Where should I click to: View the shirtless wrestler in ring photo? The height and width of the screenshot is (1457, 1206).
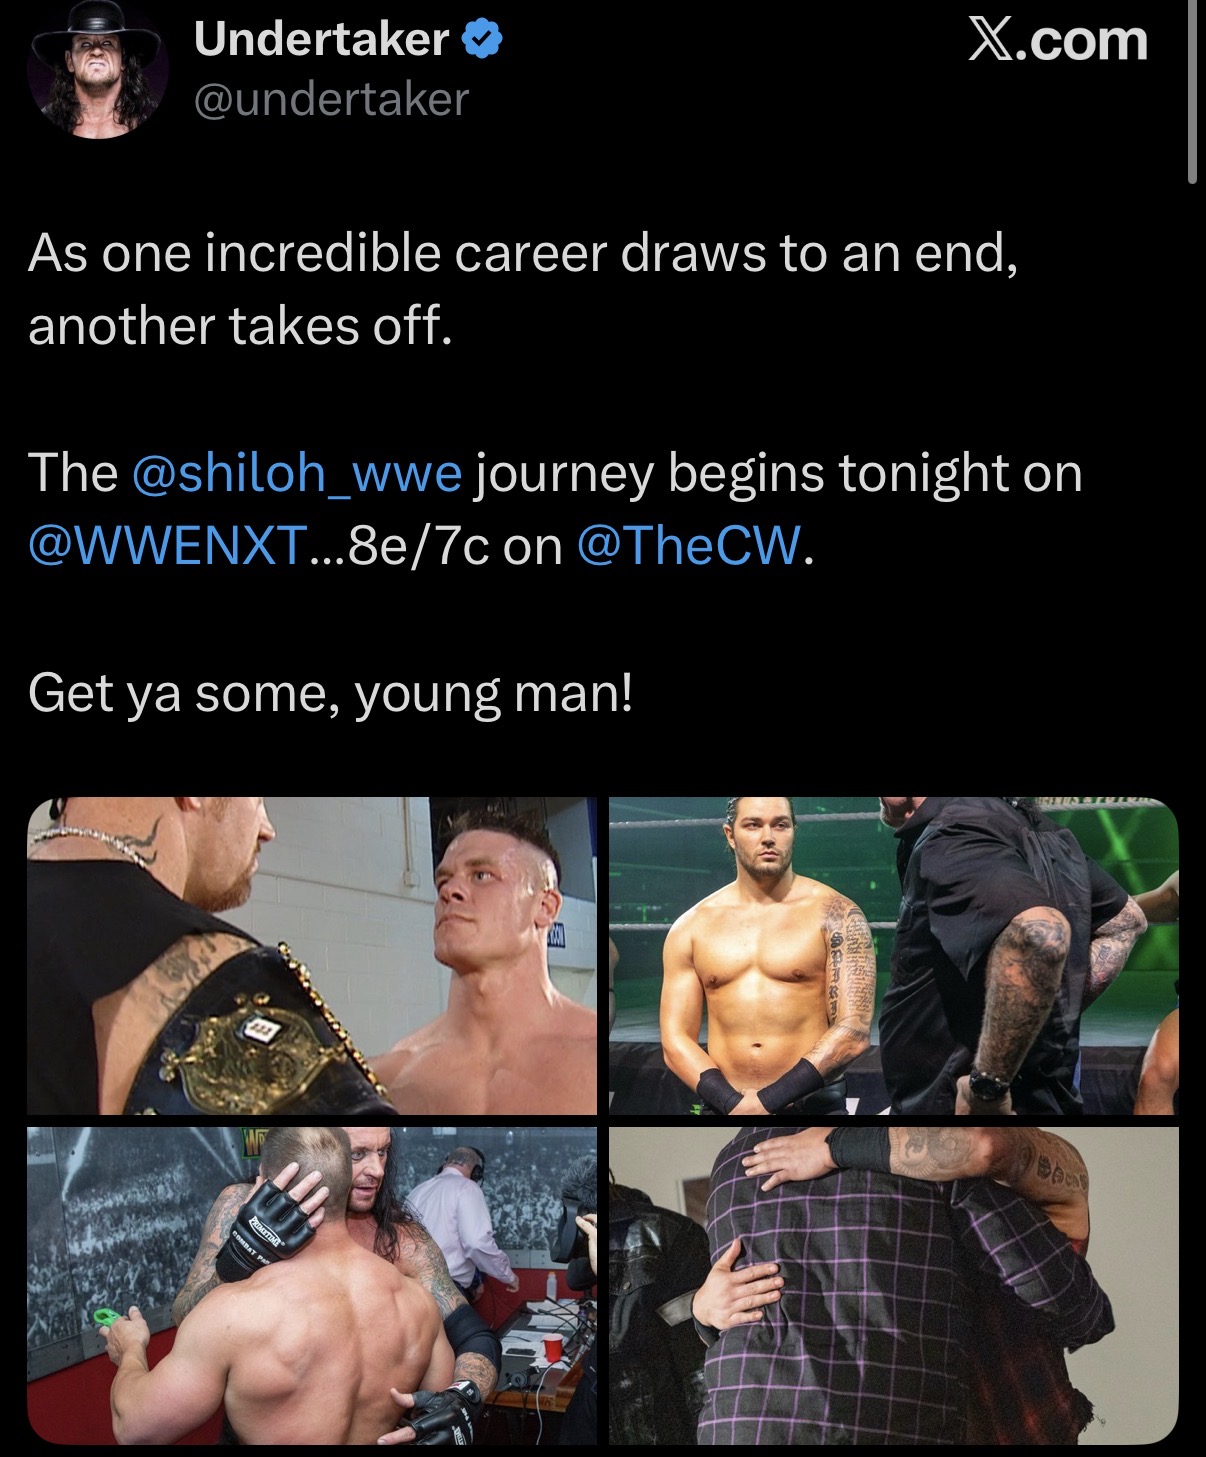[x=894, y=955]
